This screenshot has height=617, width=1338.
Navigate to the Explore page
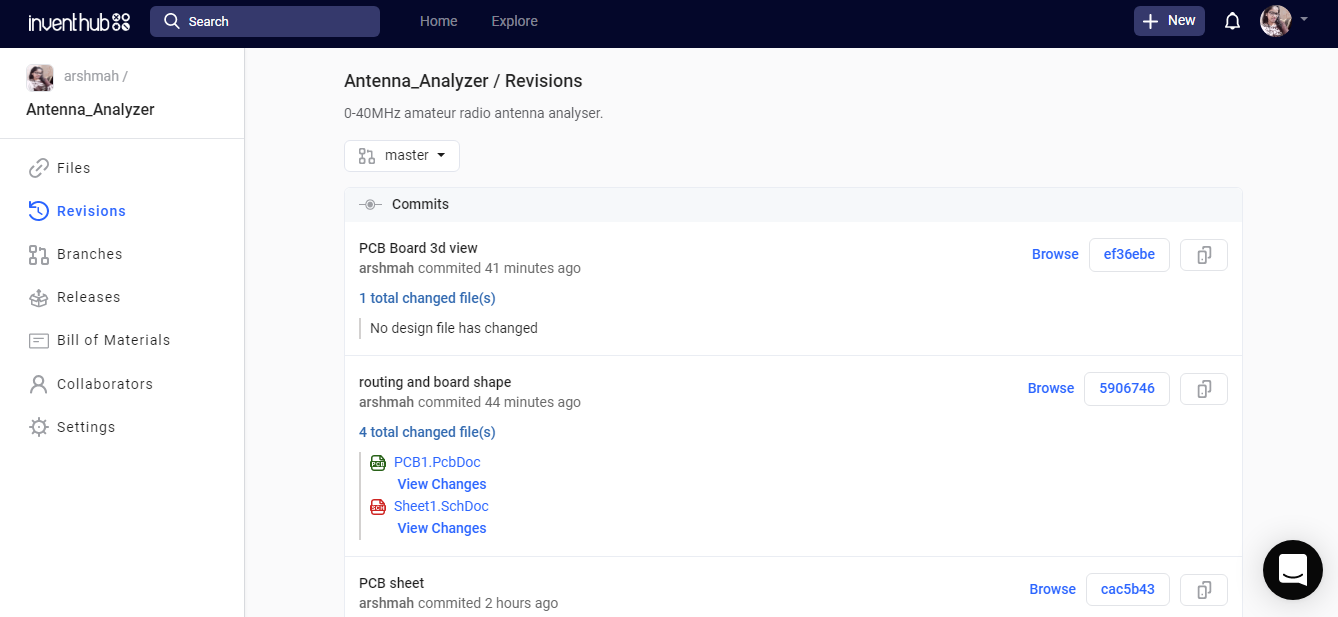pyautogui.click(x=514, y=21)
